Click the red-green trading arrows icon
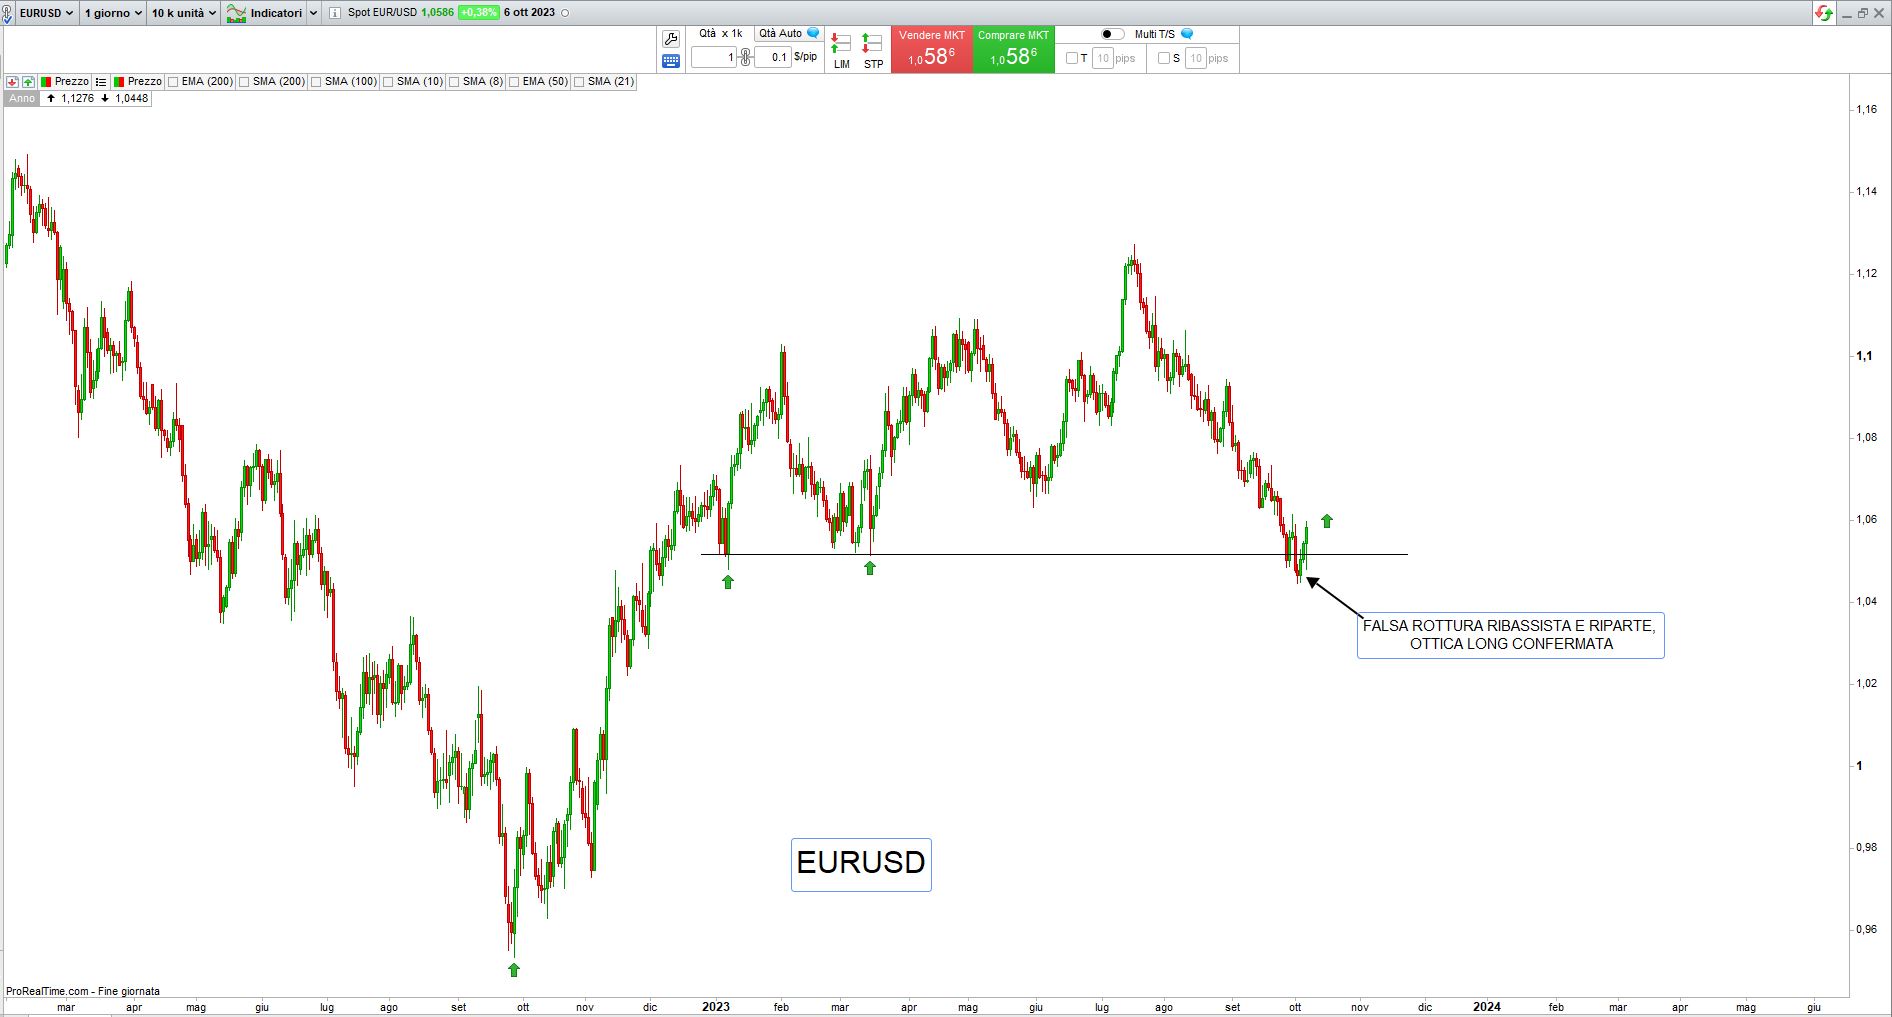The height and width of the screenshot is (1017, 1892). click(x=1824, y=13)
